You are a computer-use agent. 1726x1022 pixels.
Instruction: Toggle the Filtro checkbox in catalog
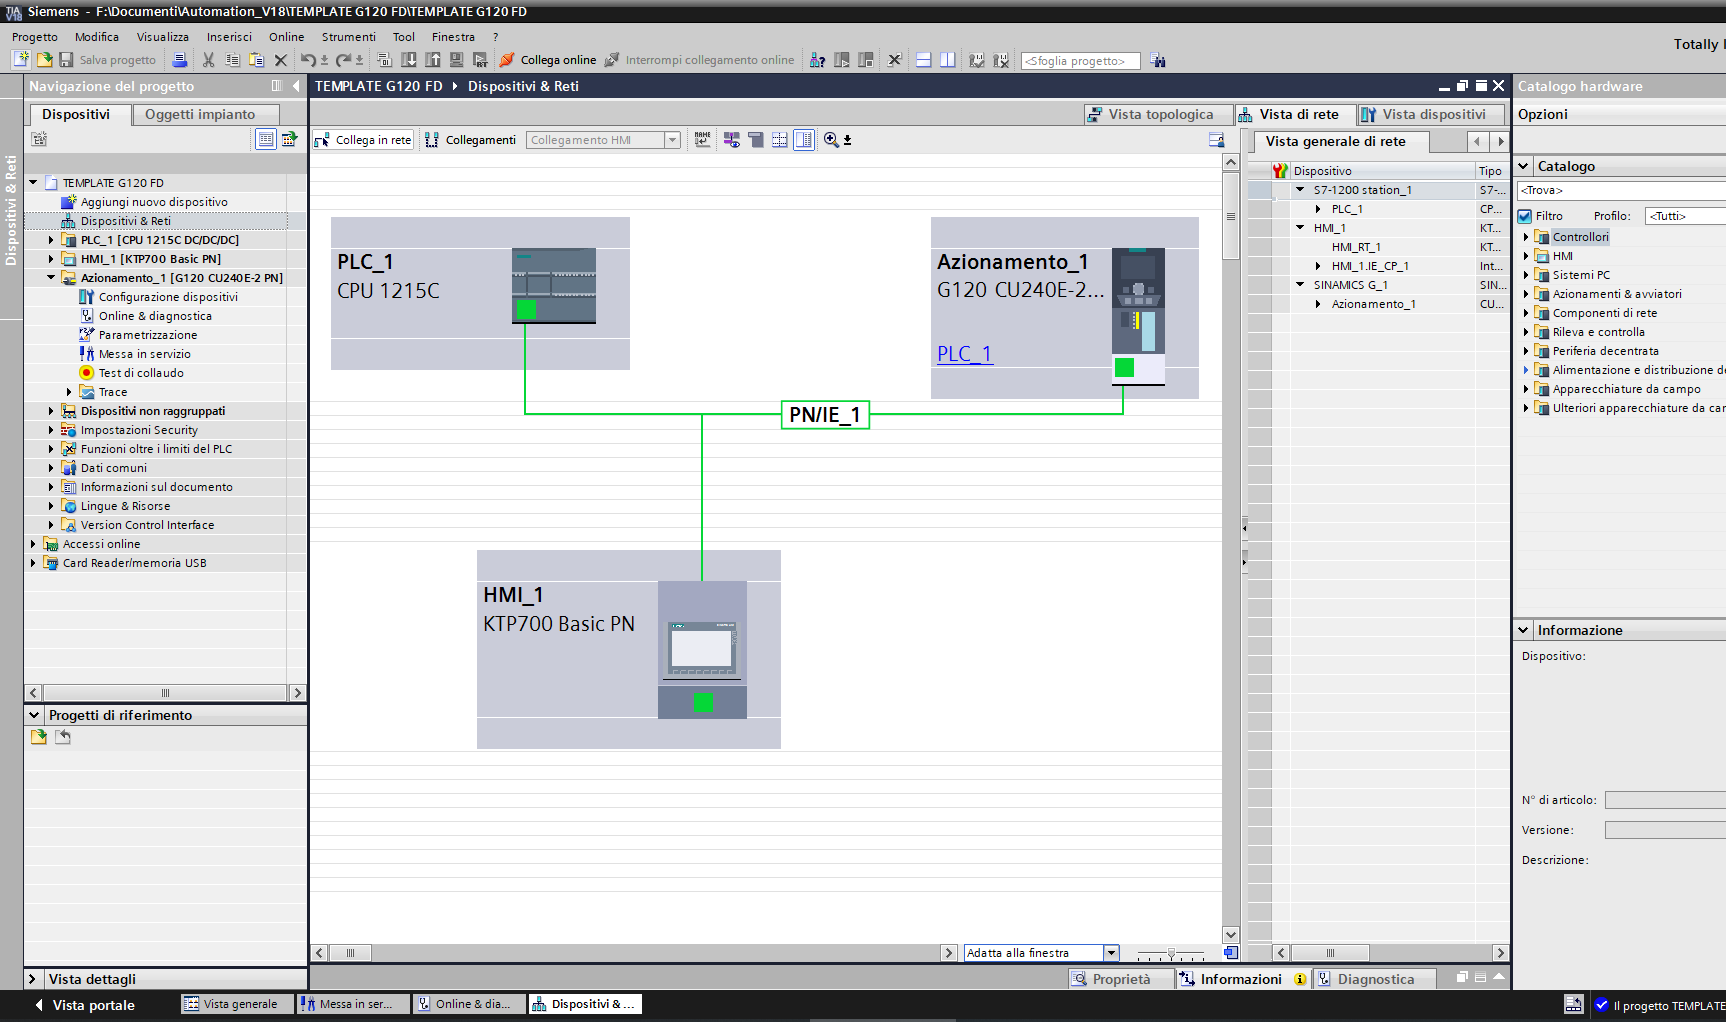(x=1525, y=216)
